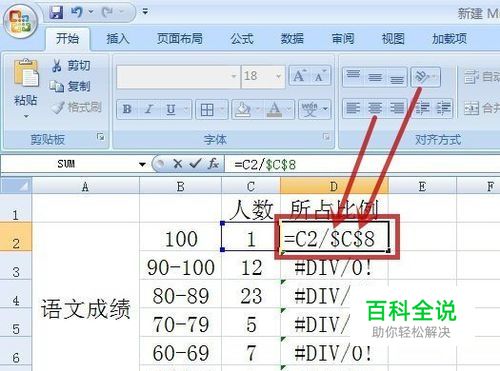This screenshot has width=500, height=371.
Task: Expand the 粘贴 options arrow
Action: pos(26,116)
